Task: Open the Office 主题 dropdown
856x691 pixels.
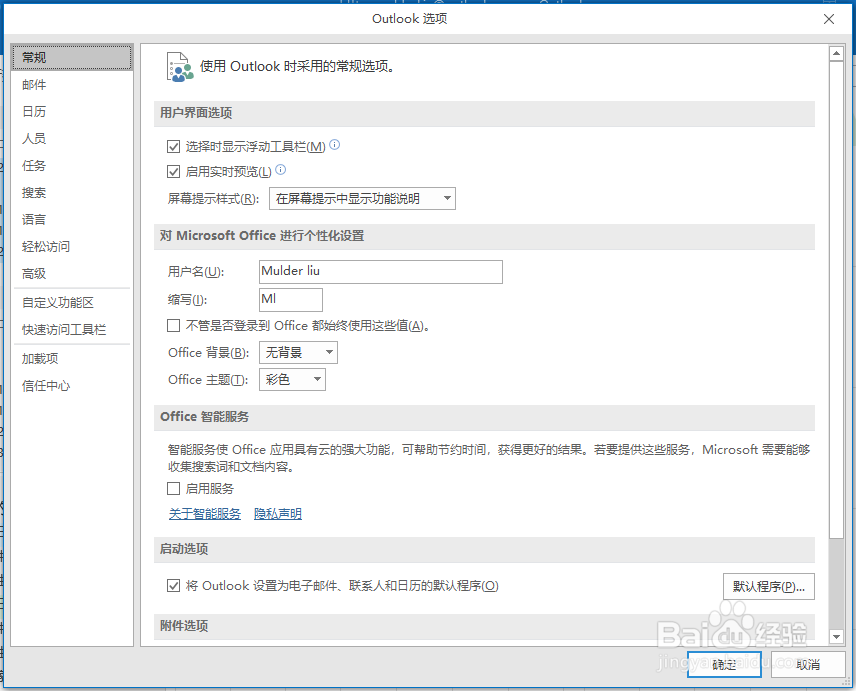Action: (x=292, y=379)
